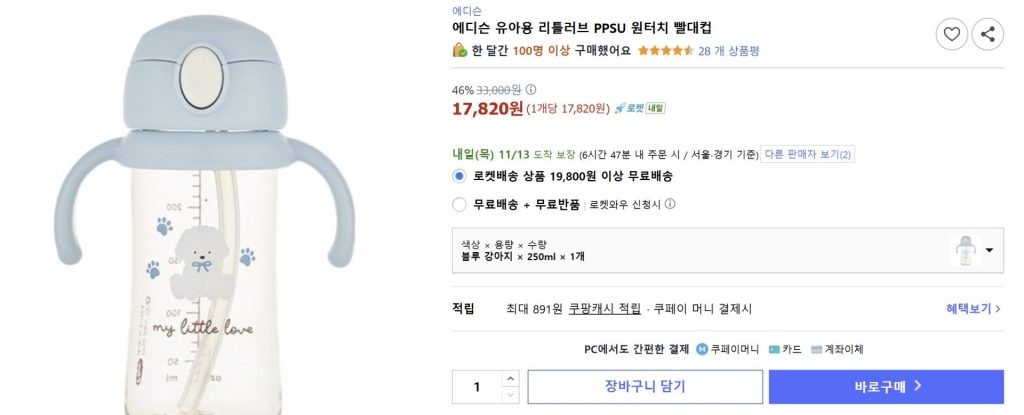Viewport: 1024px width, 415px height.
Task: Open the 28 개 상품평 reviews link
Action: [x=728, y=51]
